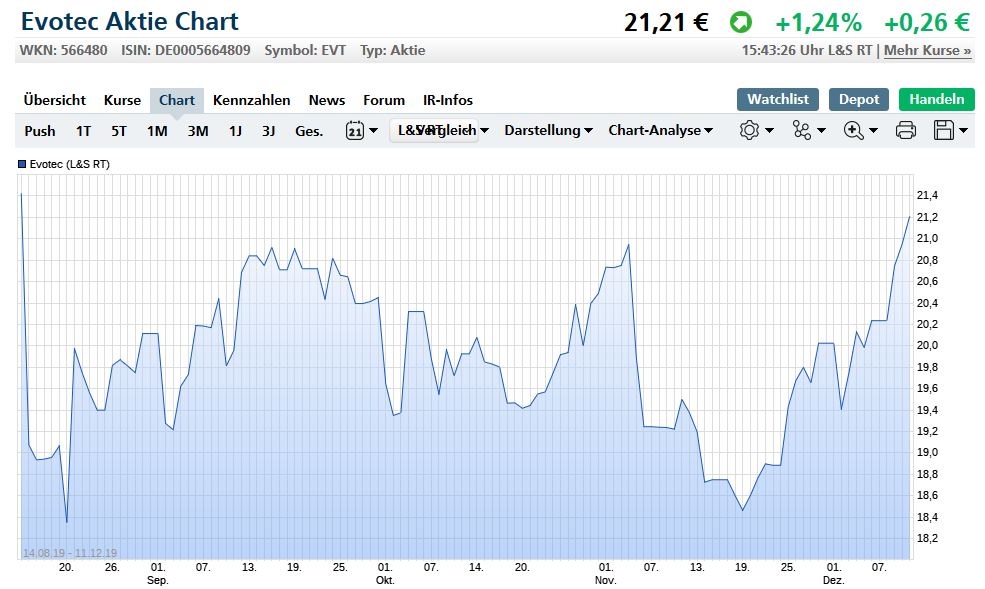Click the +1,24% change value
Image resolution: width=985 pixels, height=589 pixels.
[819, 23]
